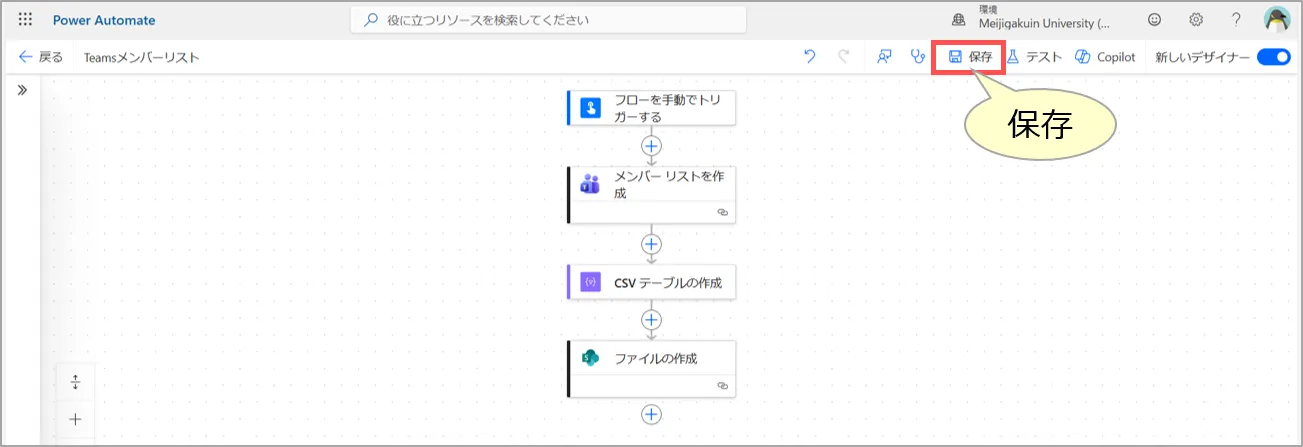The width and height of the screenshot is (1303, 447).
Task: Open the flow checker stethoscope icon
Action: tap(917, 57)
